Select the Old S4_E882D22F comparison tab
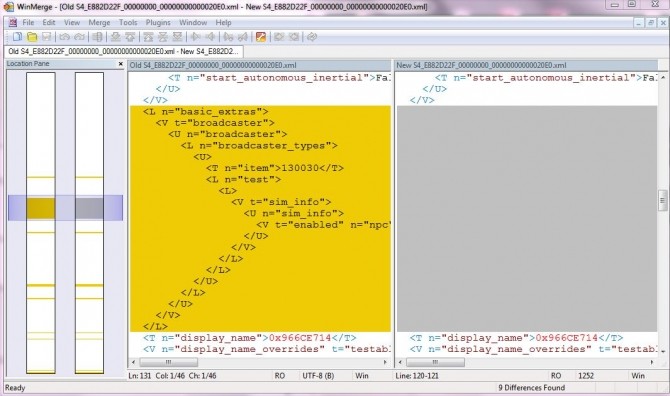670x396 pixels. coord(124,51)
